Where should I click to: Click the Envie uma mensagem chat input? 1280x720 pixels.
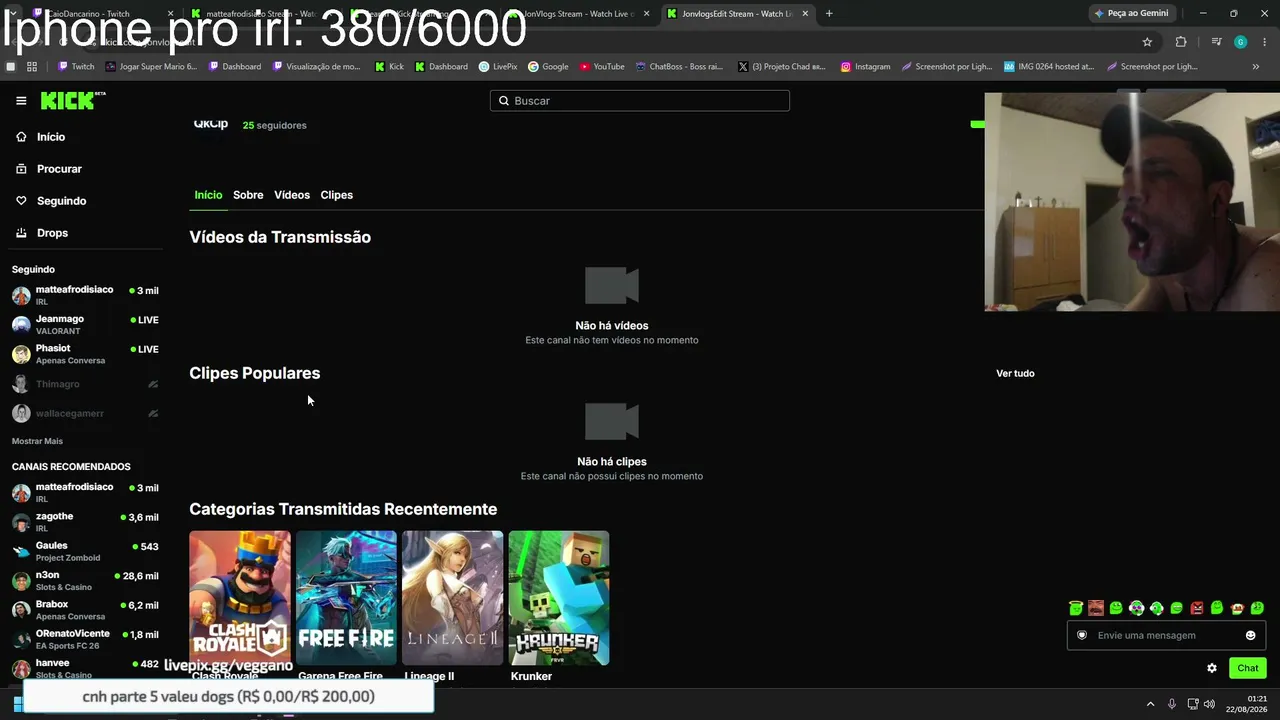click(x=1165, y=635)
